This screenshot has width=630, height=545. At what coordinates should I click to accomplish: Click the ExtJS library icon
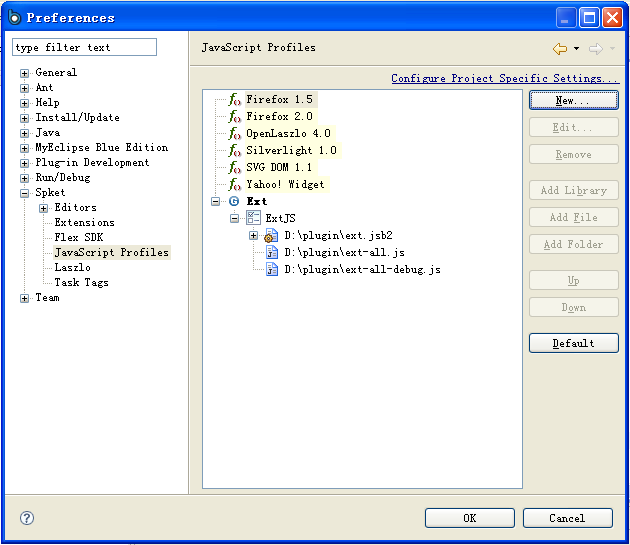tap(254, 218)
